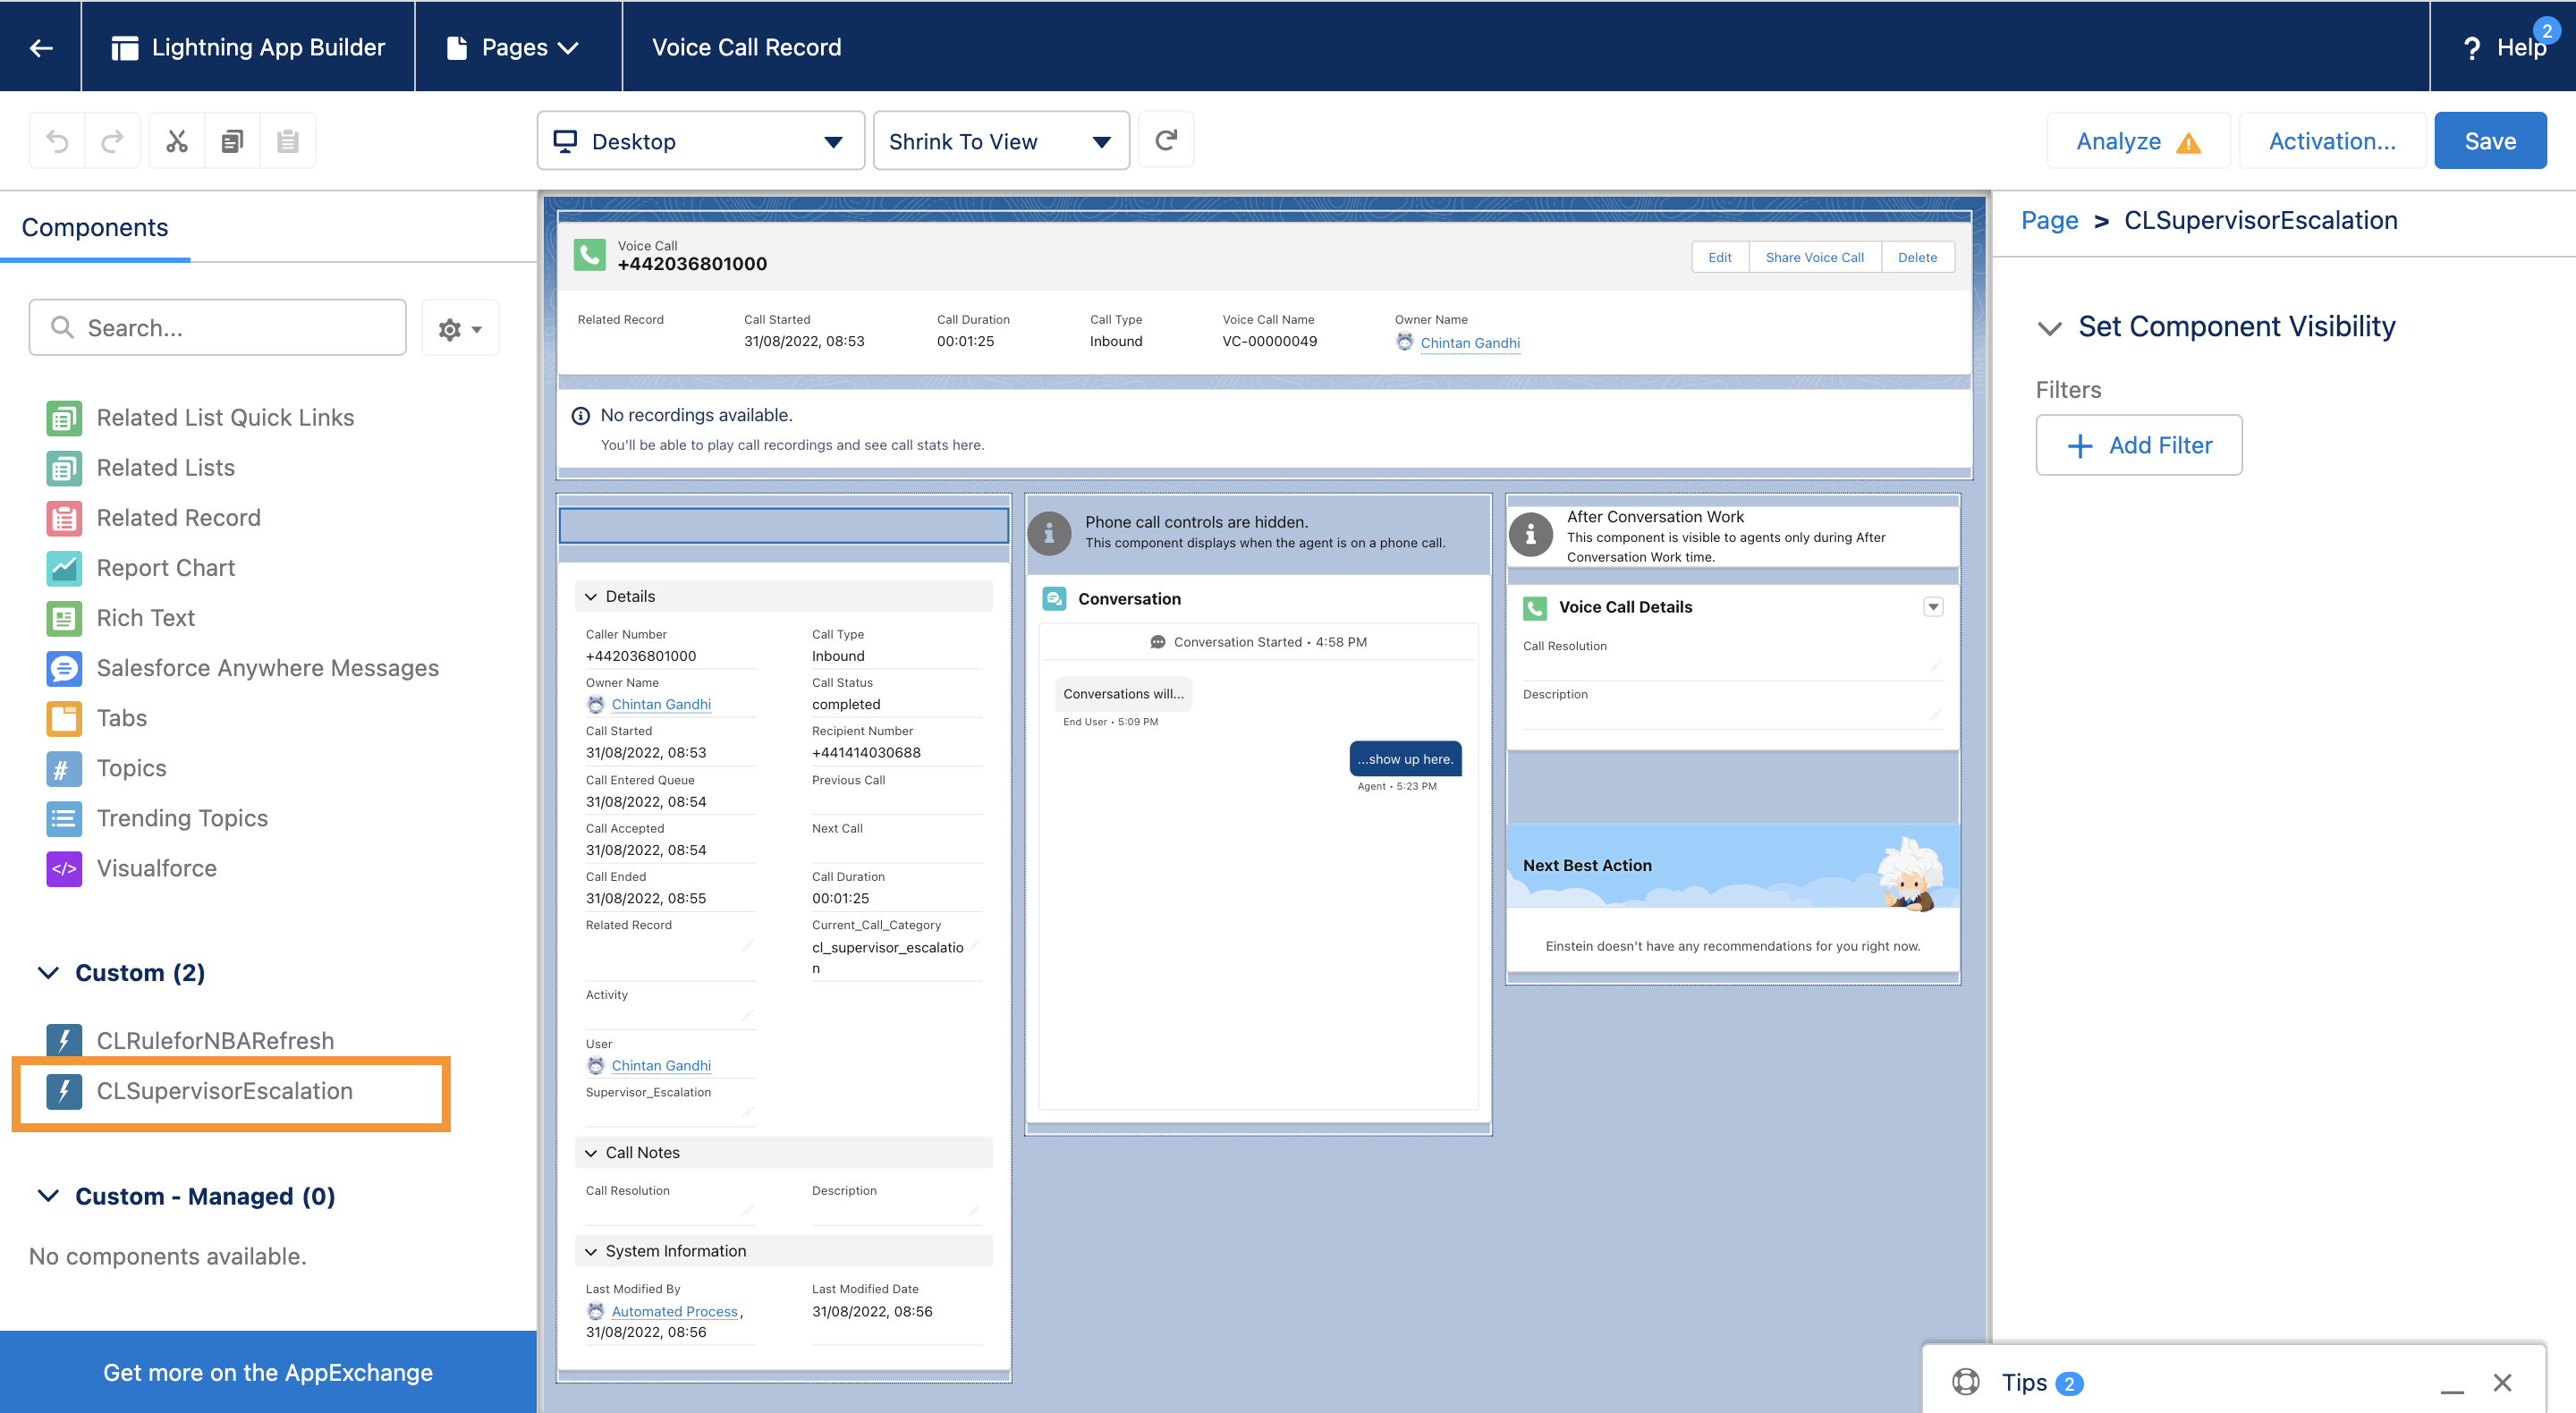The image size is (2576, 1413).
Task: Click the Lightning App Builder header item
Action: point(248,47)
